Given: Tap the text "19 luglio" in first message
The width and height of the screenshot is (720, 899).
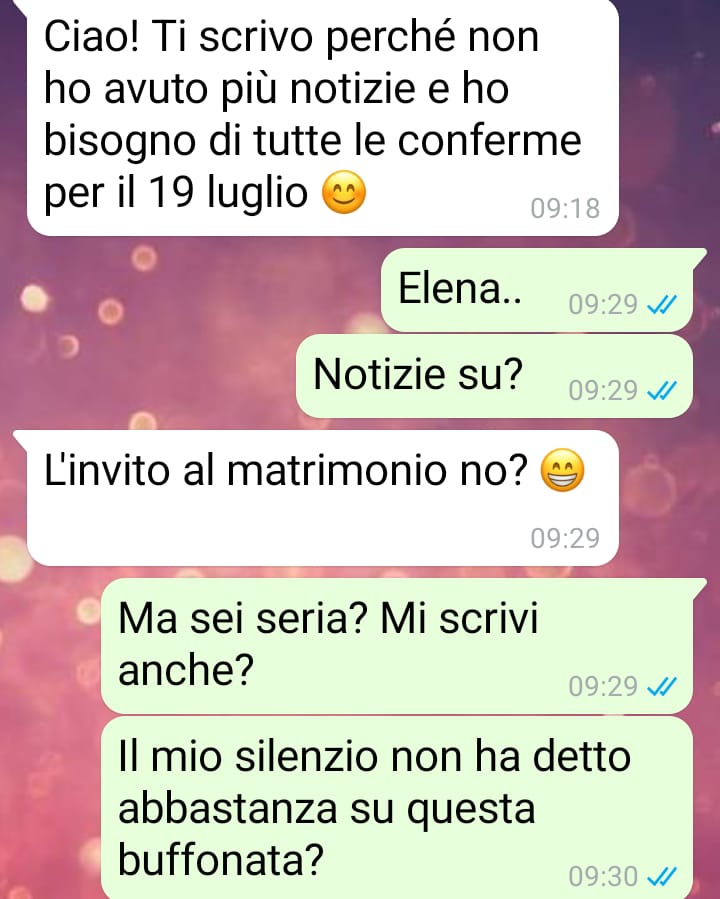Looking at the screenshot, I should (228, 191).
